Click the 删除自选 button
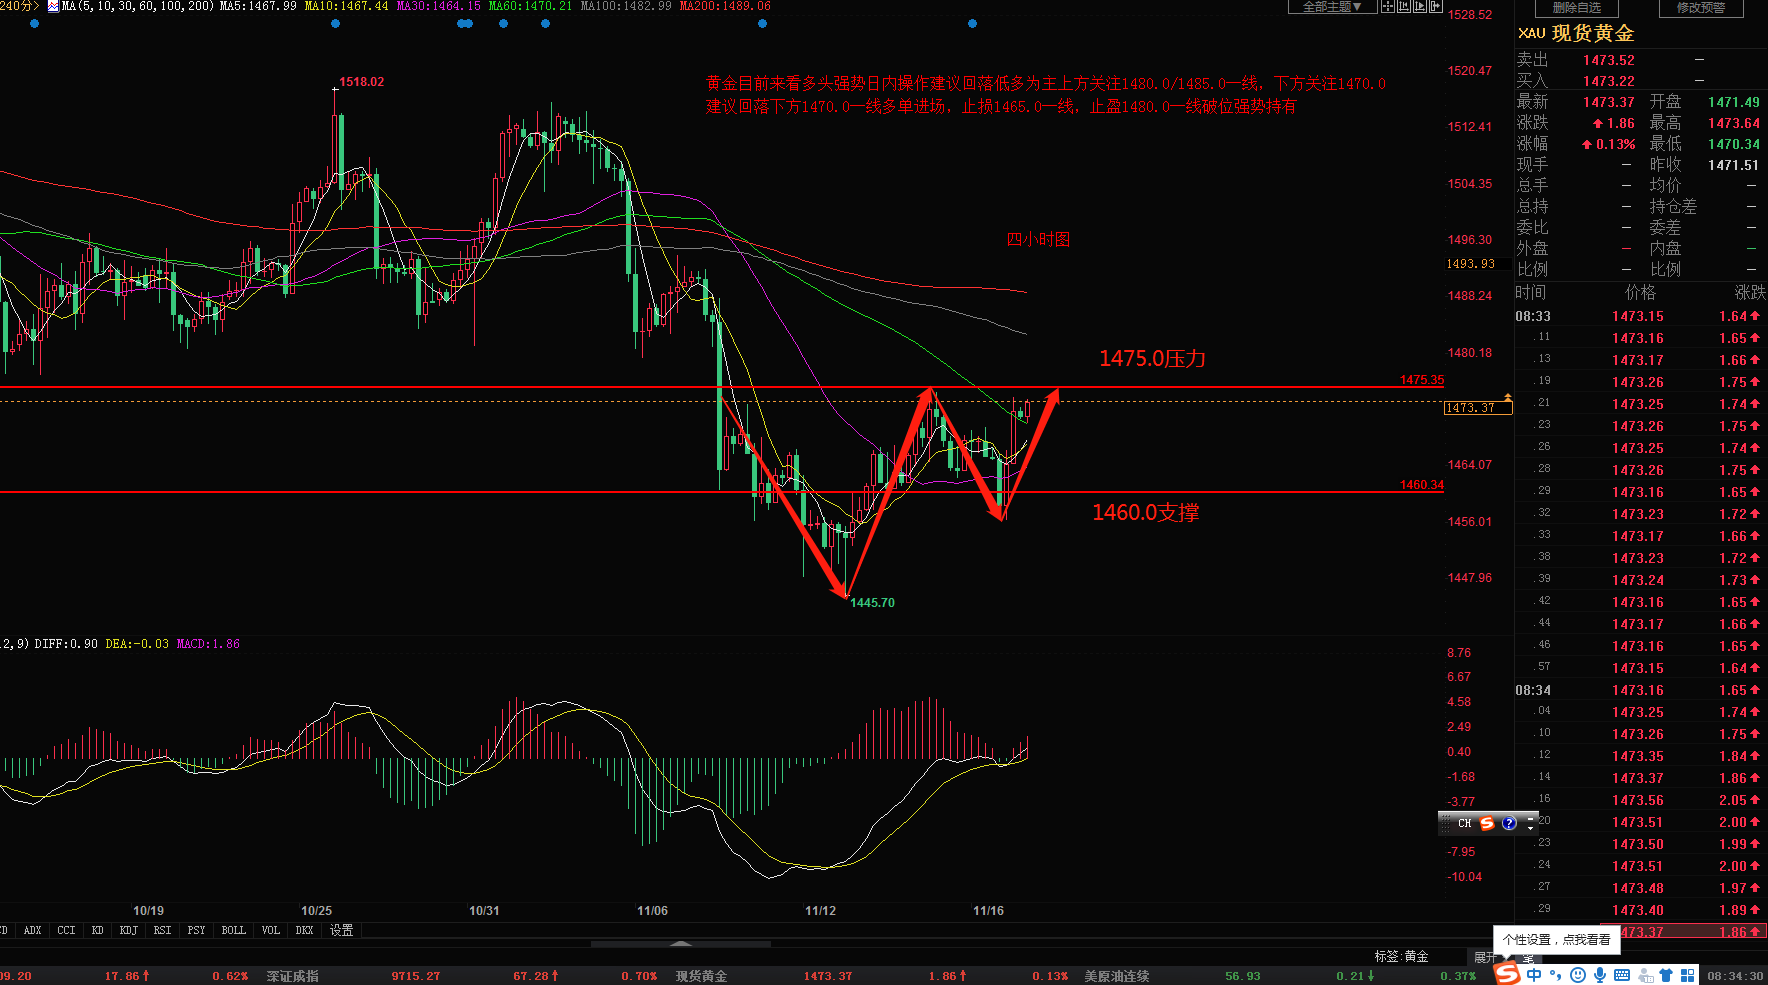 click(1576, 7)
